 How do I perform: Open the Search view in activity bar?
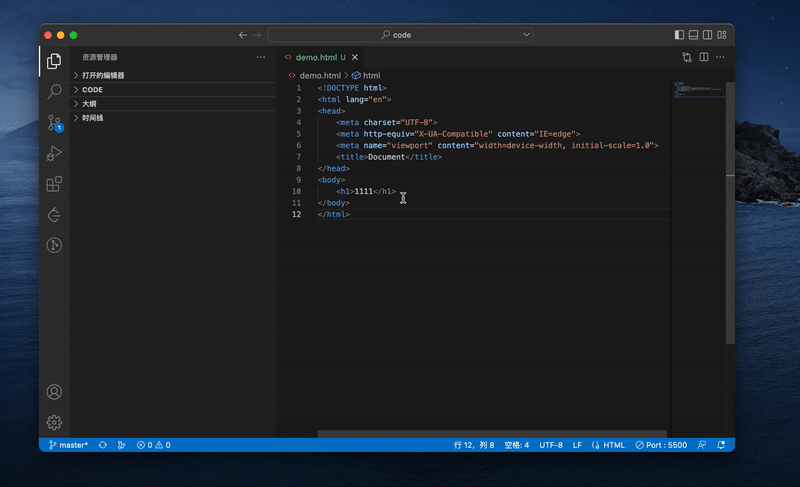54,92
